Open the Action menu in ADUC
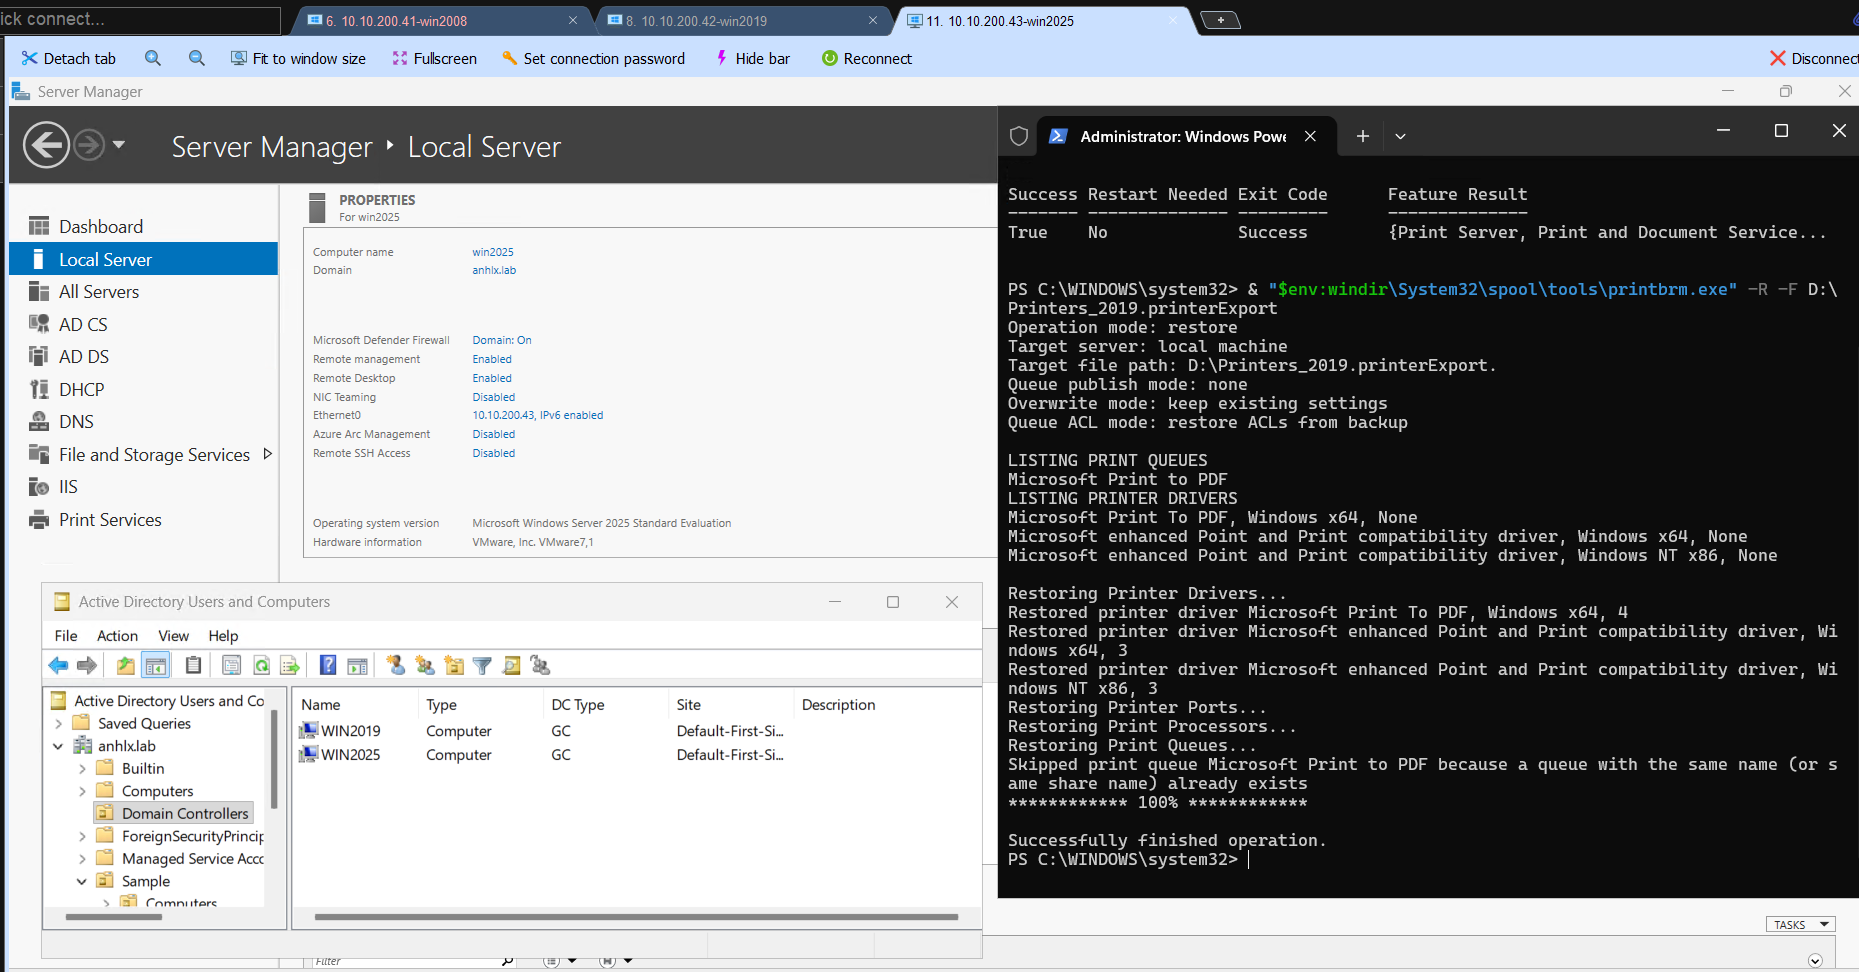The height and width of the screenshot is (972, 1859). tap(117, 635)
